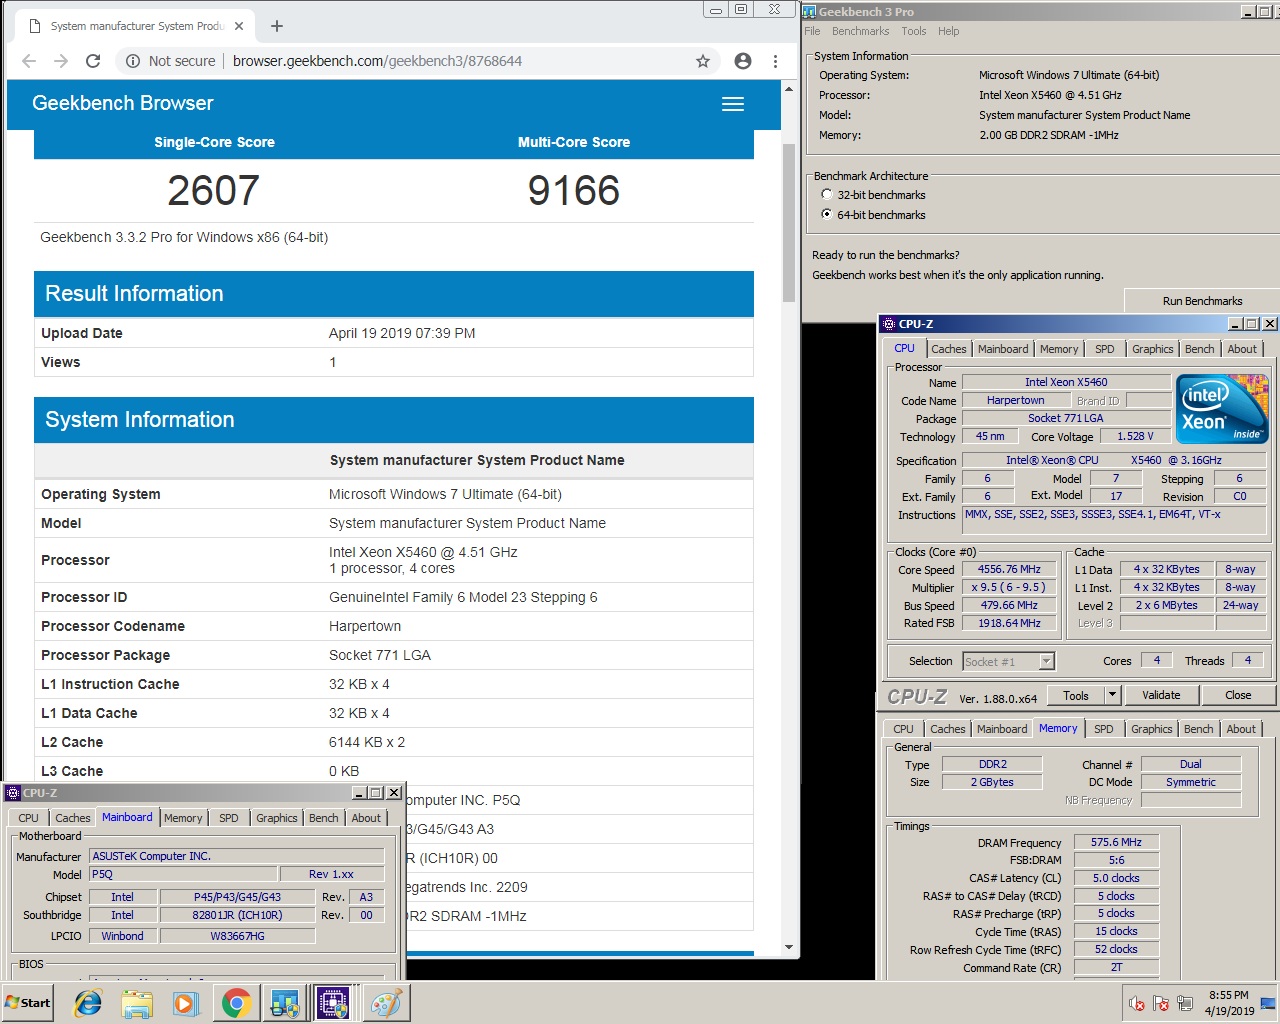
Task: Click the taskbar clock showing 8:55 PM
Action: point(1229,1003)
